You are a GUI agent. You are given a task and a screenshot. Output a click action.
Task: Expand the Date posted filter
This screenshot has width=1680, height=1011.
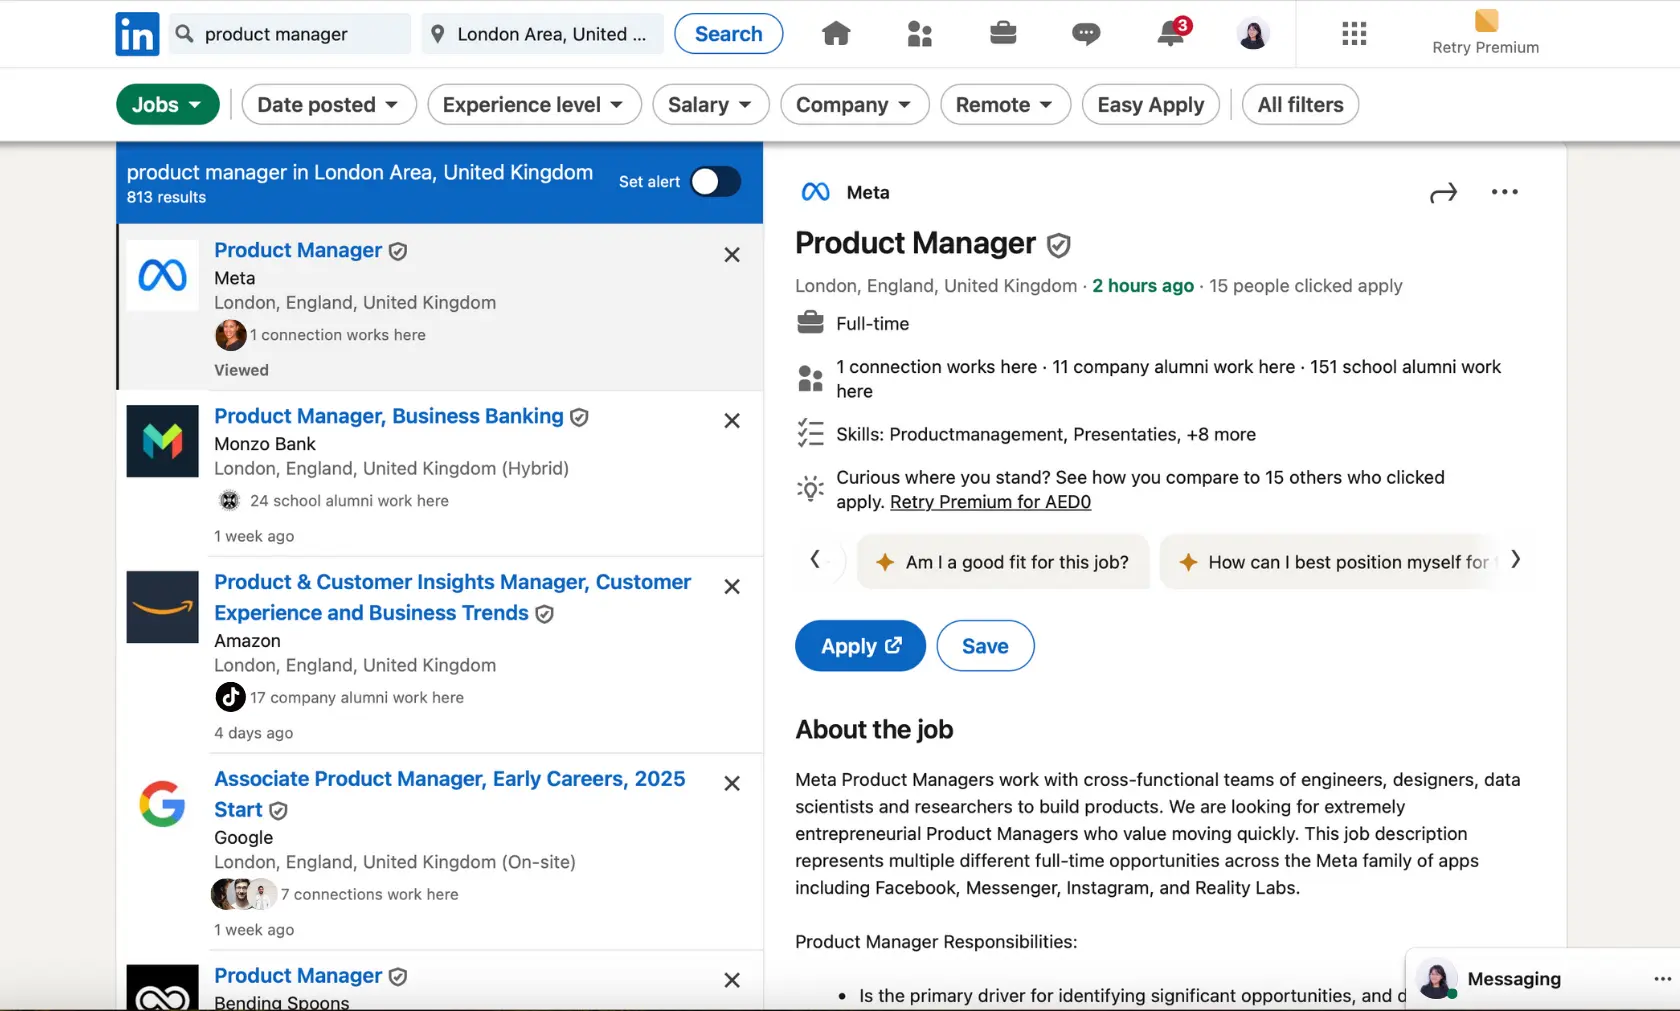[x=328, y=105]
